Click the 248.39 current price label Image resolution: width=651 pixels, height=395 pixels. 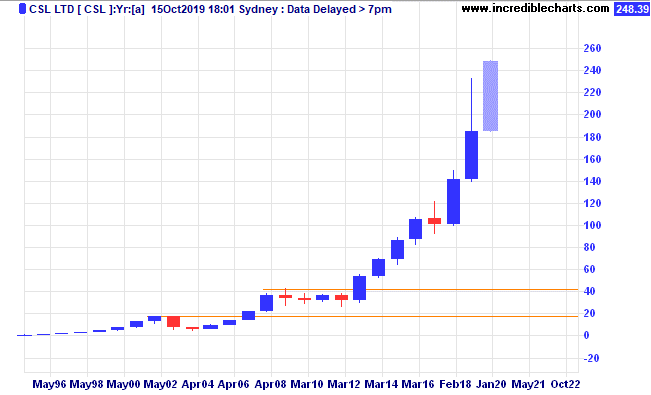point(632,9)
